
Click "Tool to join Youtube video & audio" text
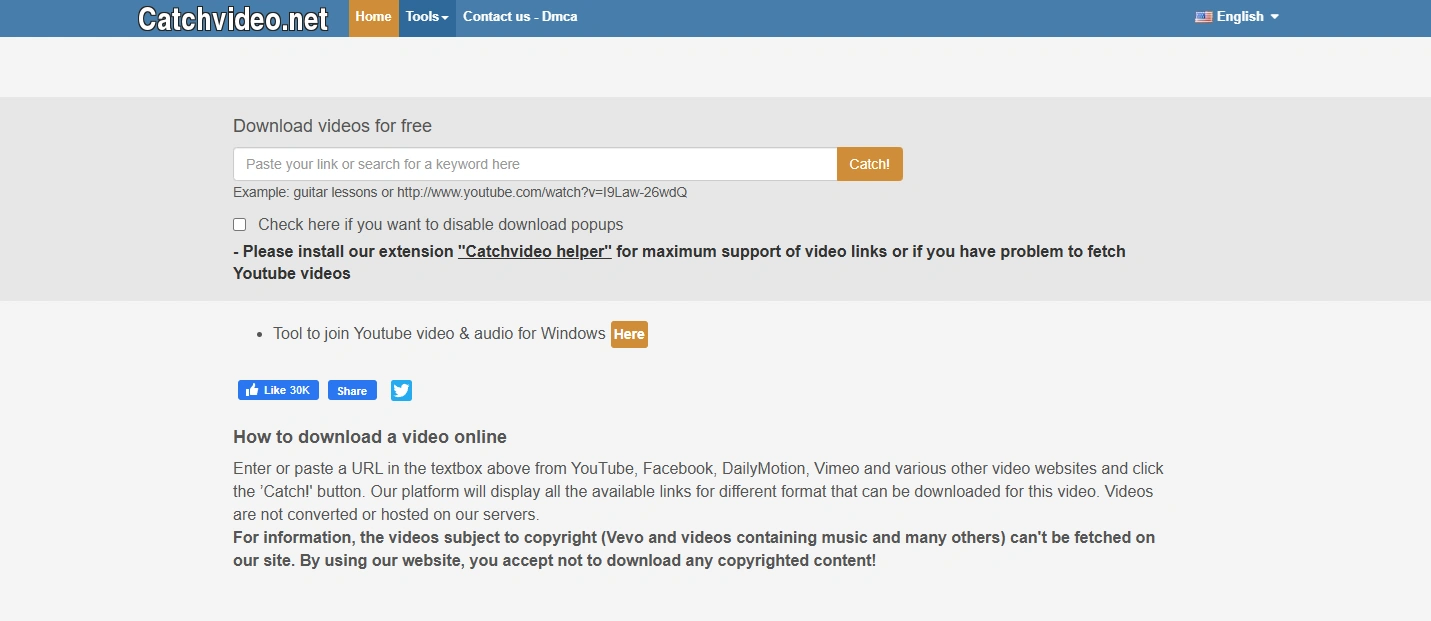[x=439, y=333]
